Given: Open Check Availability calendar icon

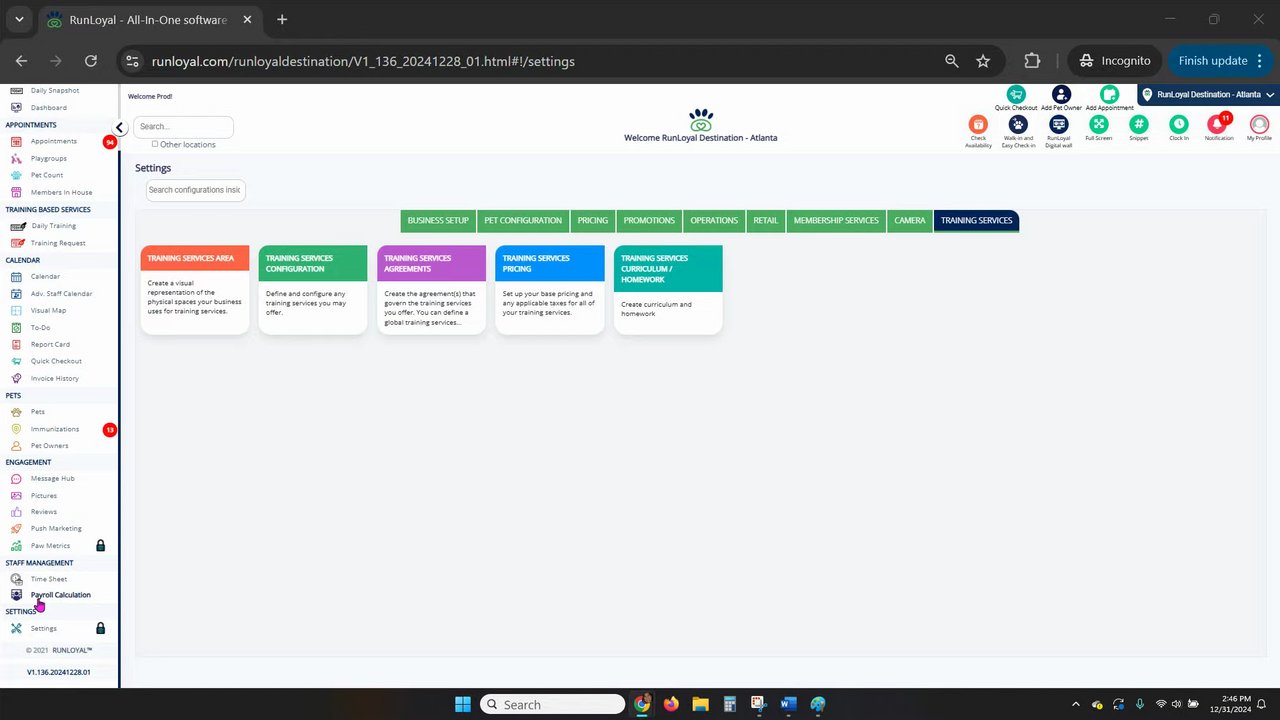Looking at the screenshot, I should click(978, 124).
